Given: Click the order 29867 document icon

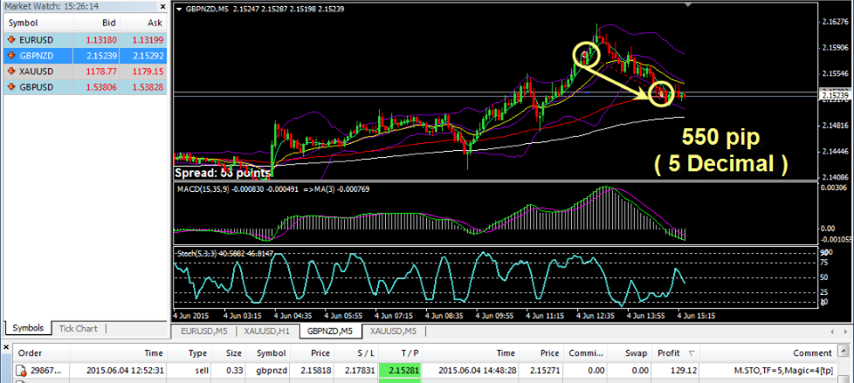Looking at the screenshot, I should click(x=21, y=371).
